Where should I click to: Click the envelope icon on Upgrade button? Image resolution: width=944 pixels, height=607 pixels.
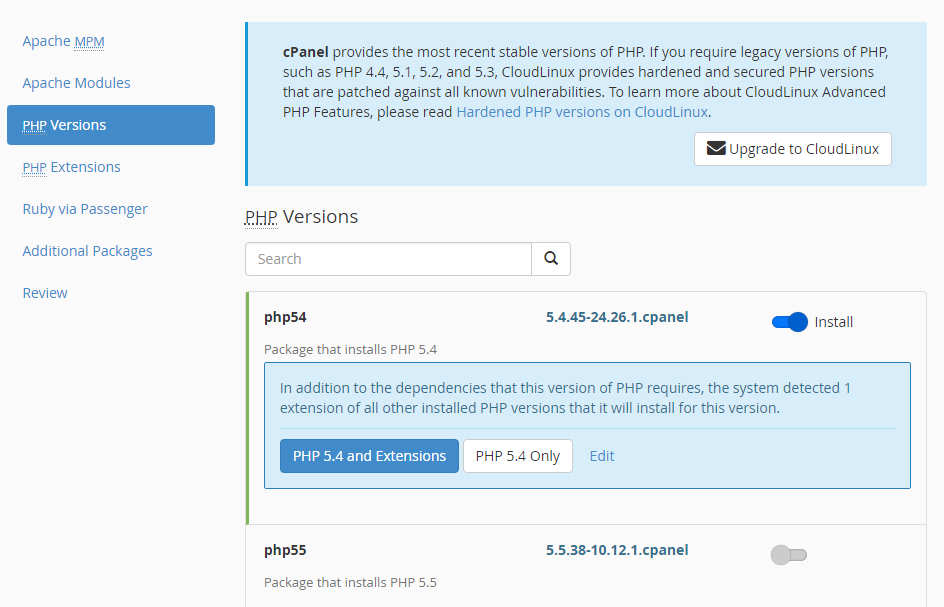716,149
